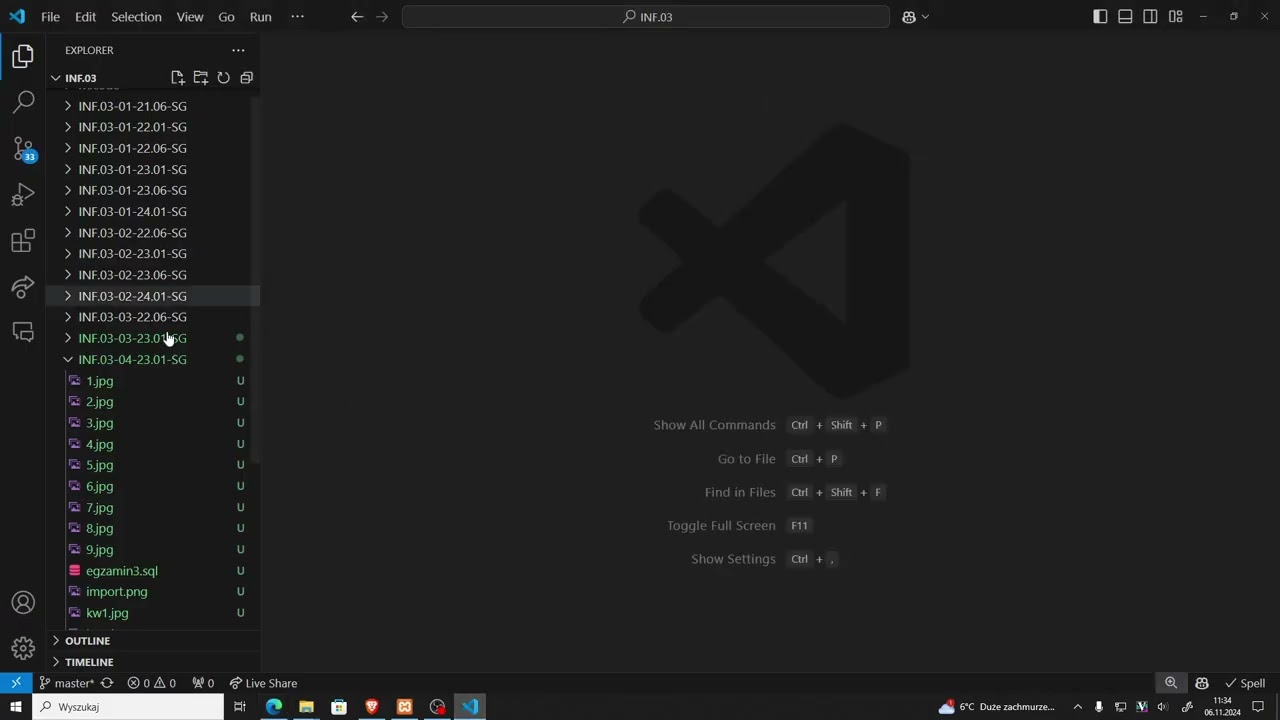
Task: Open VS Code icon on Windows taskbar
Action: coord(470,707)
